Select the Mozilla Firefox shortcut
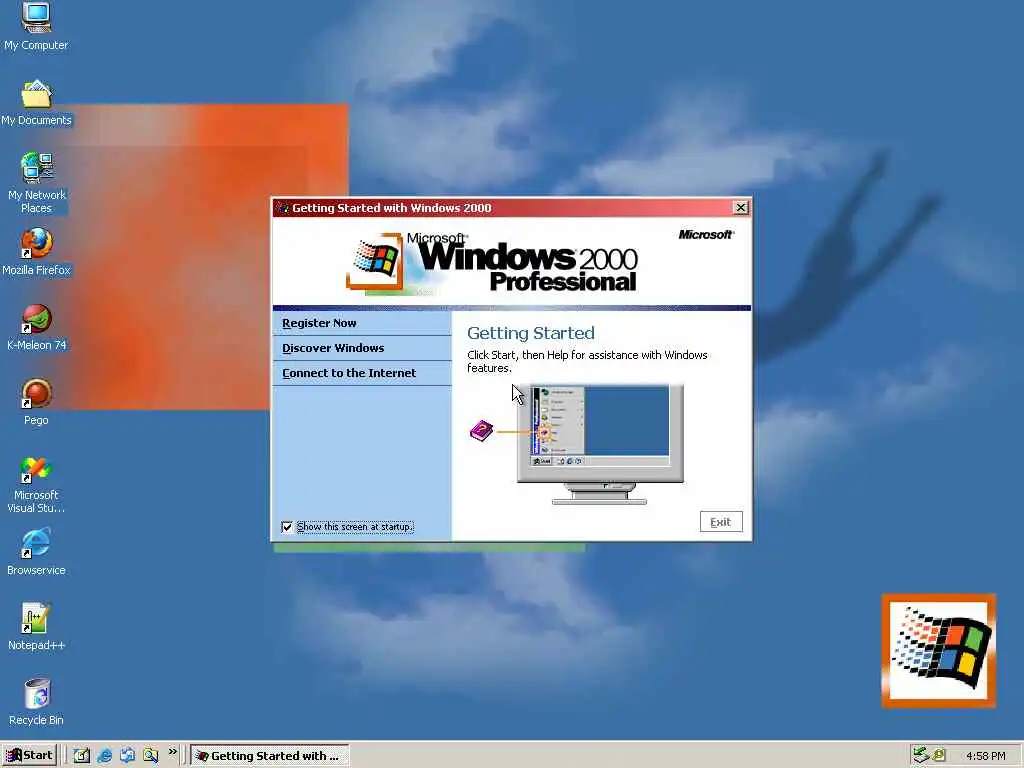Image resolution: width=1024 pixels, height=768 pixels. (x=36, y=252)
